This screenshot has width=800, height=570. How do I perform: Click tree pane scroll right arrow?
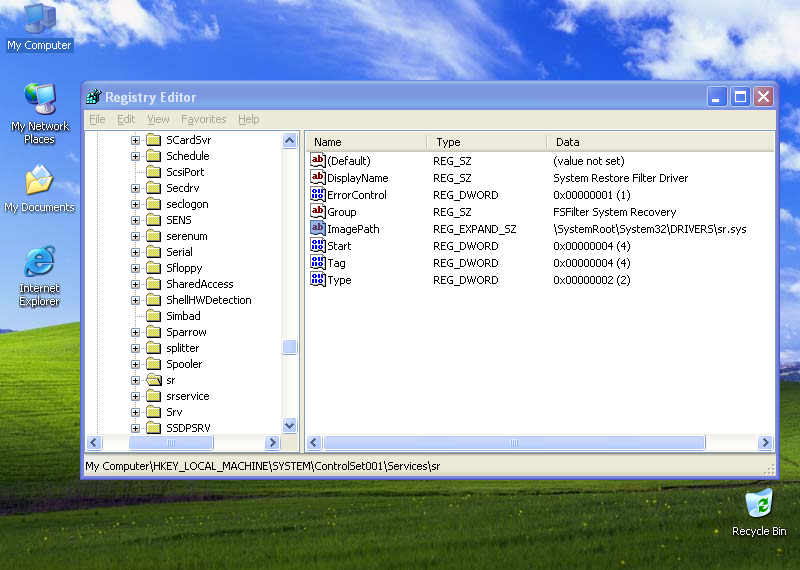pos(272,442)
